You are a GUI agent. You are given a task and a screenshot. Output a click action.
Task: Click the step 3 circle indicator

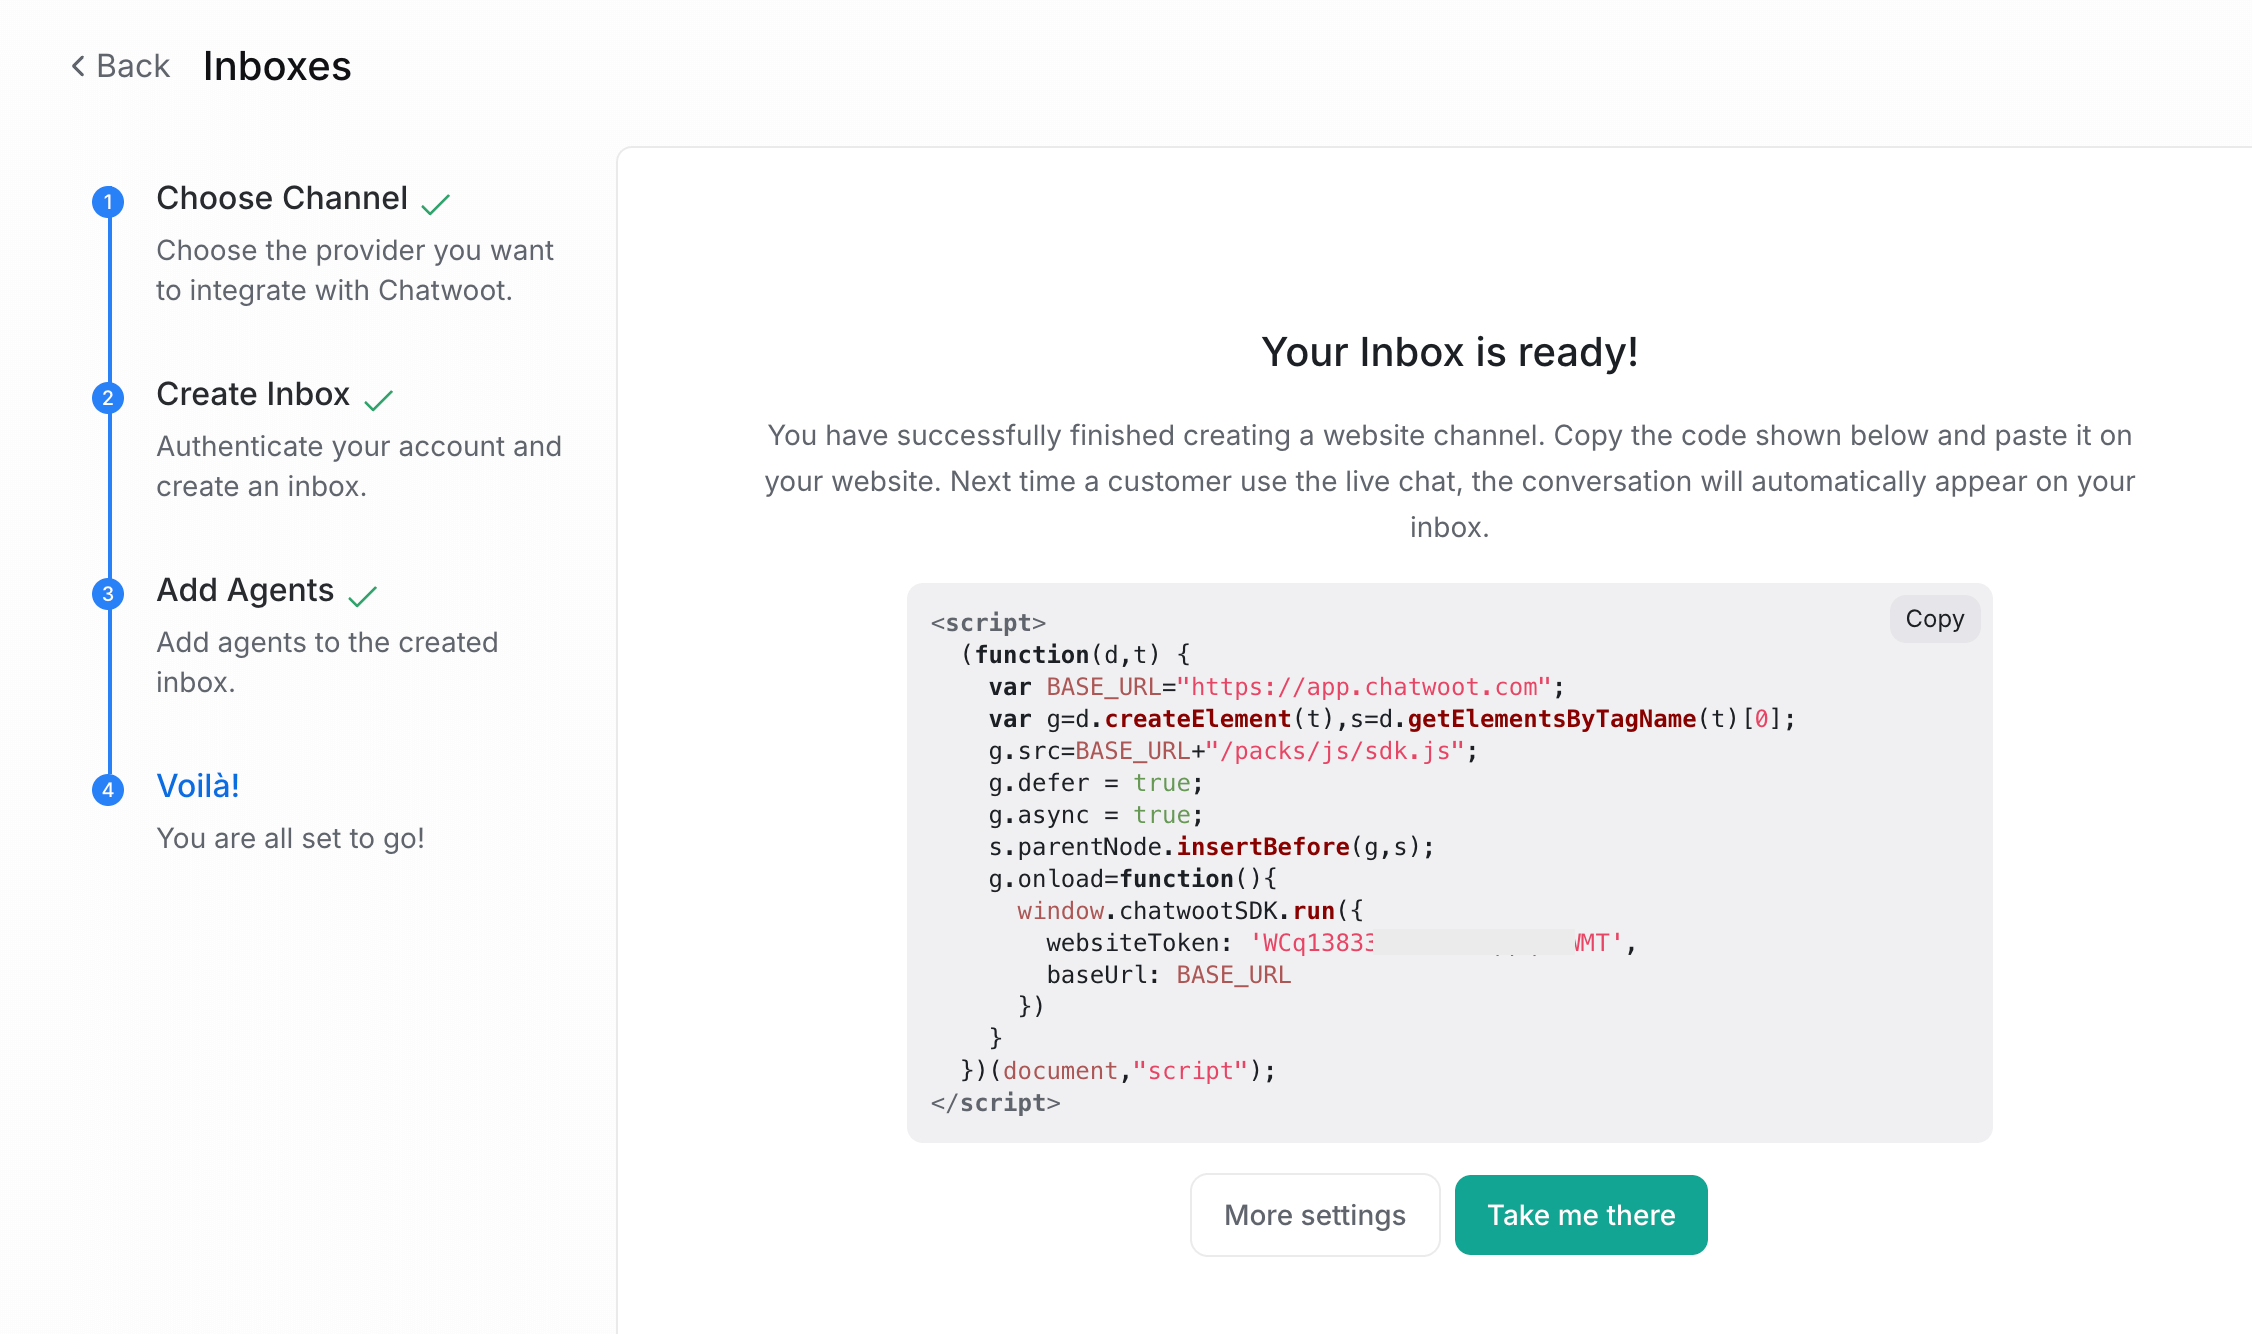pyautogui.click(x=108, y=594)
